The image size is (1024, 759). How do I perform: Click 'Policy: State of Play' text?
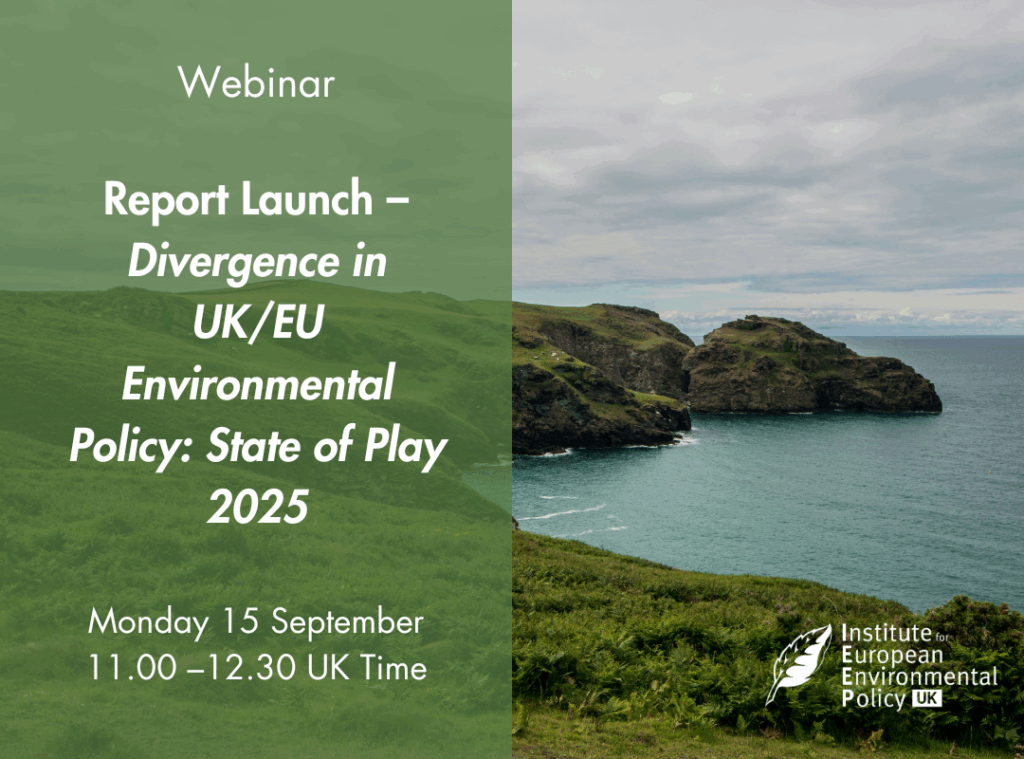(x=256, y=449)
